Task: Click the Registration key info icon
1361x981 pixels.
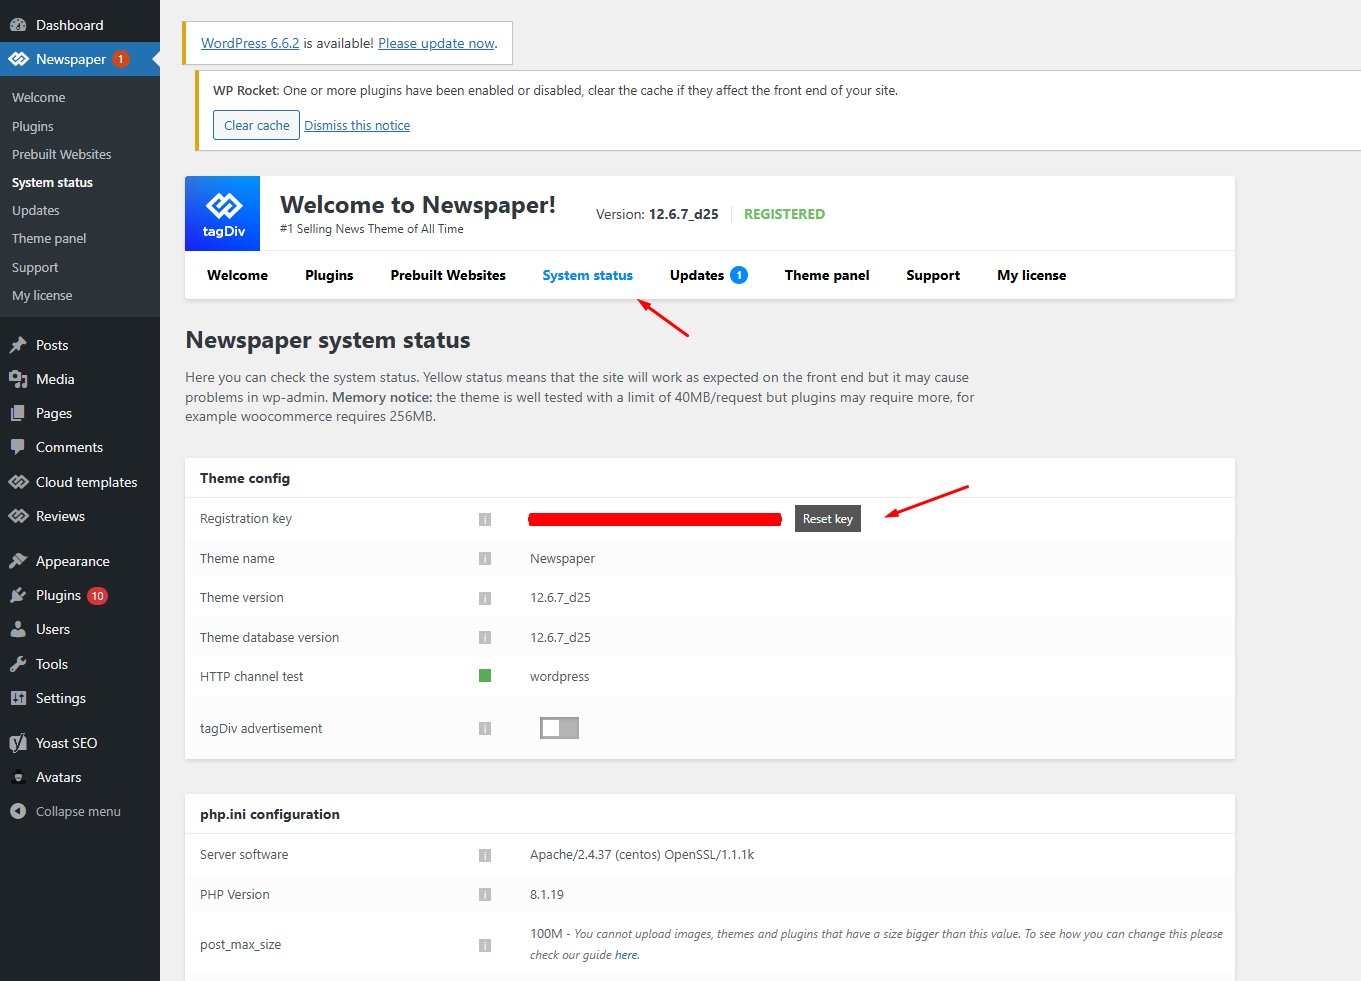Action: 485,519
